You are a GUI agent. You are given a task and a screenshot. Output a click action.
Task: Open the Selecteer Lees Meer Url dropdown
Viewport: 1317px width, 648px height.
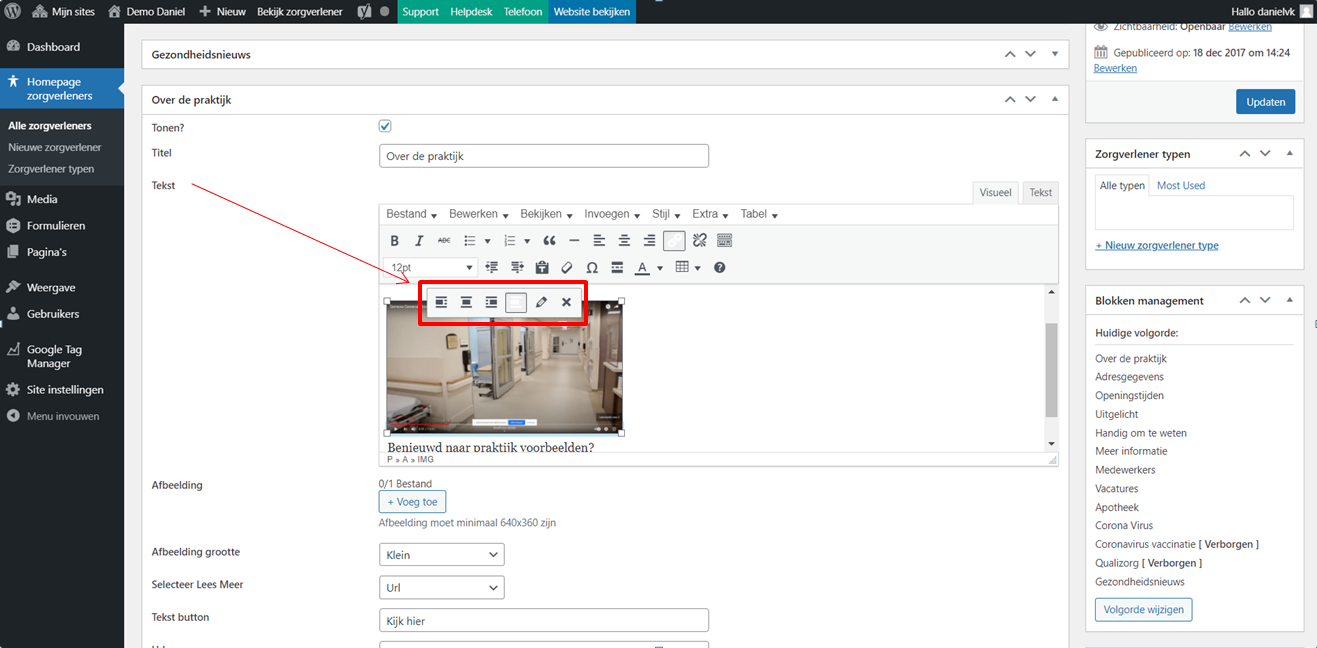441,588
